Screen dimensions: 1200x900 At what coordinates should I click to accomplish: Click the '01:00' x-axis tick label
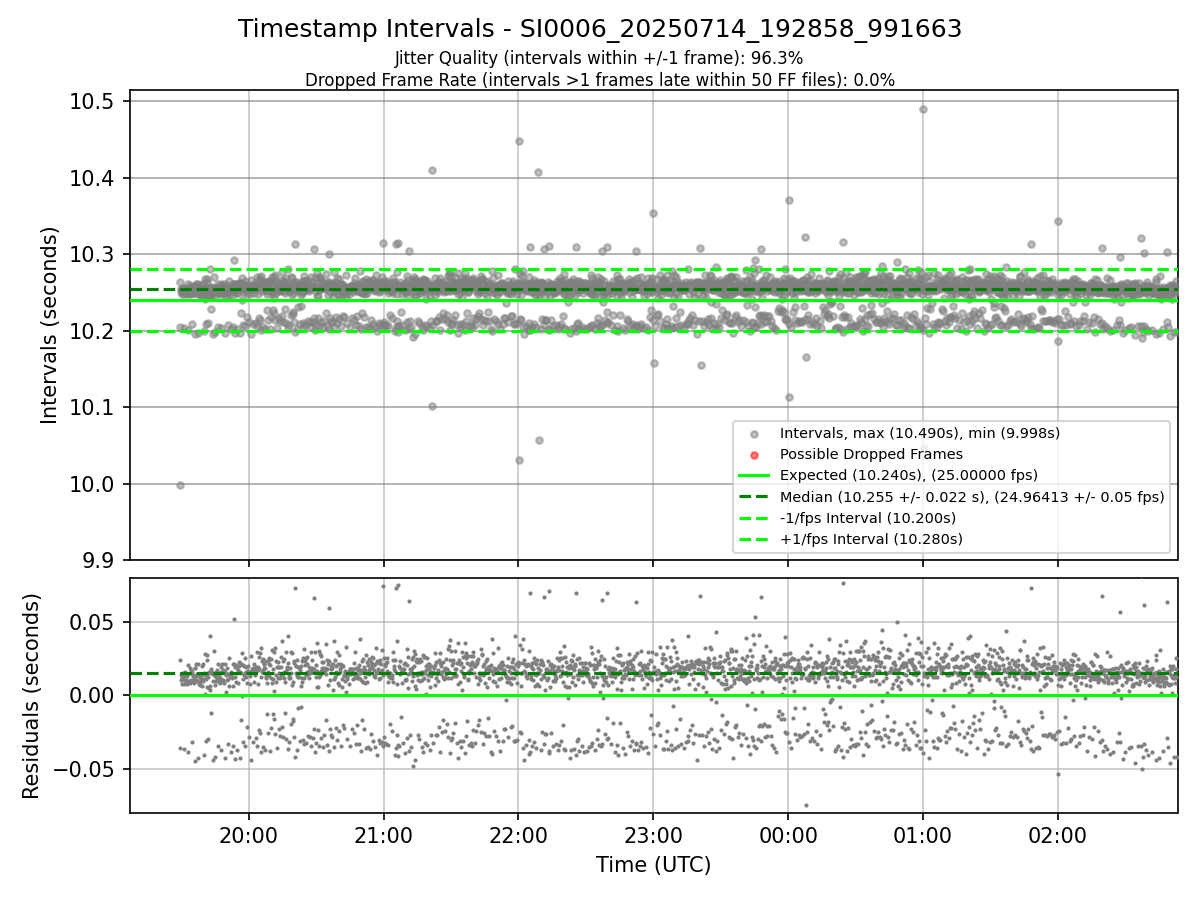click(x=923, y=835)
